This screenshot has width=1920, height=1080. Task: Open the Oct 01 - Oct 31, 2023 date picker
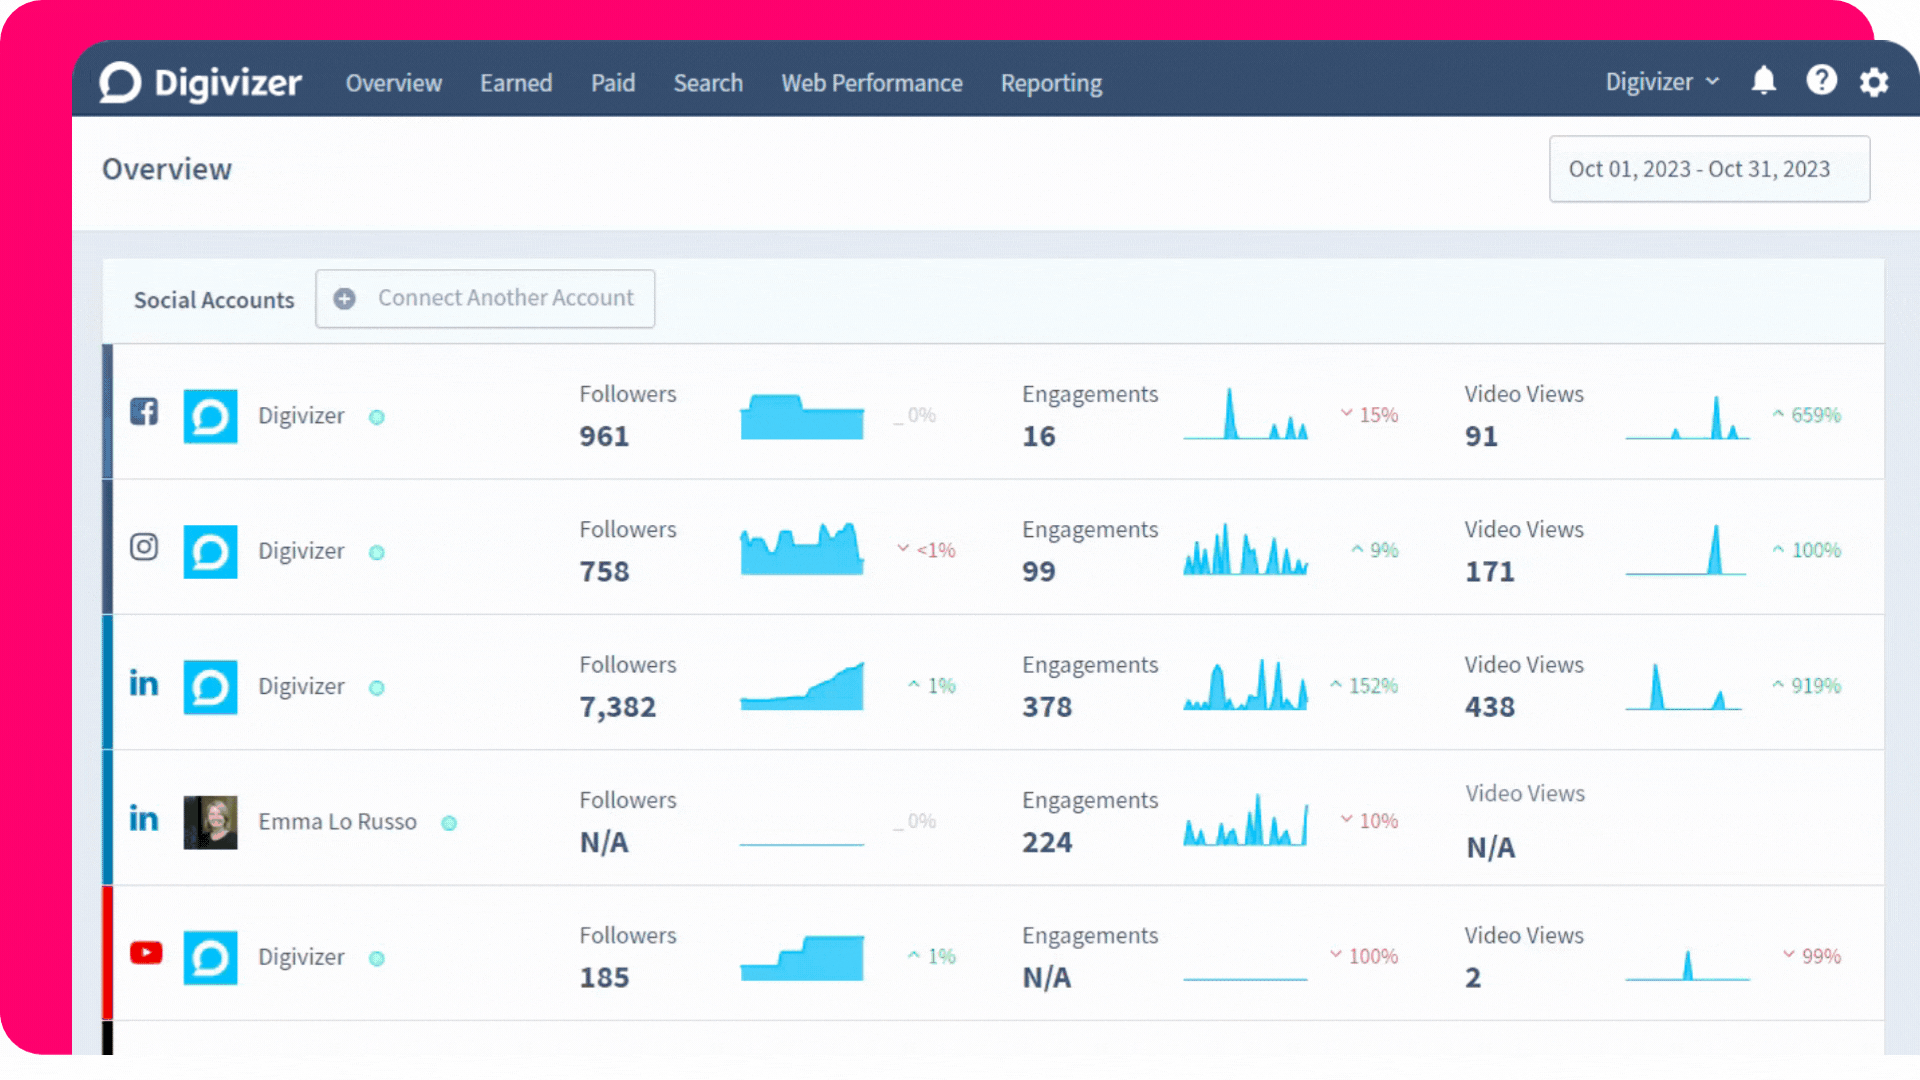click(x=1709, y=169)
